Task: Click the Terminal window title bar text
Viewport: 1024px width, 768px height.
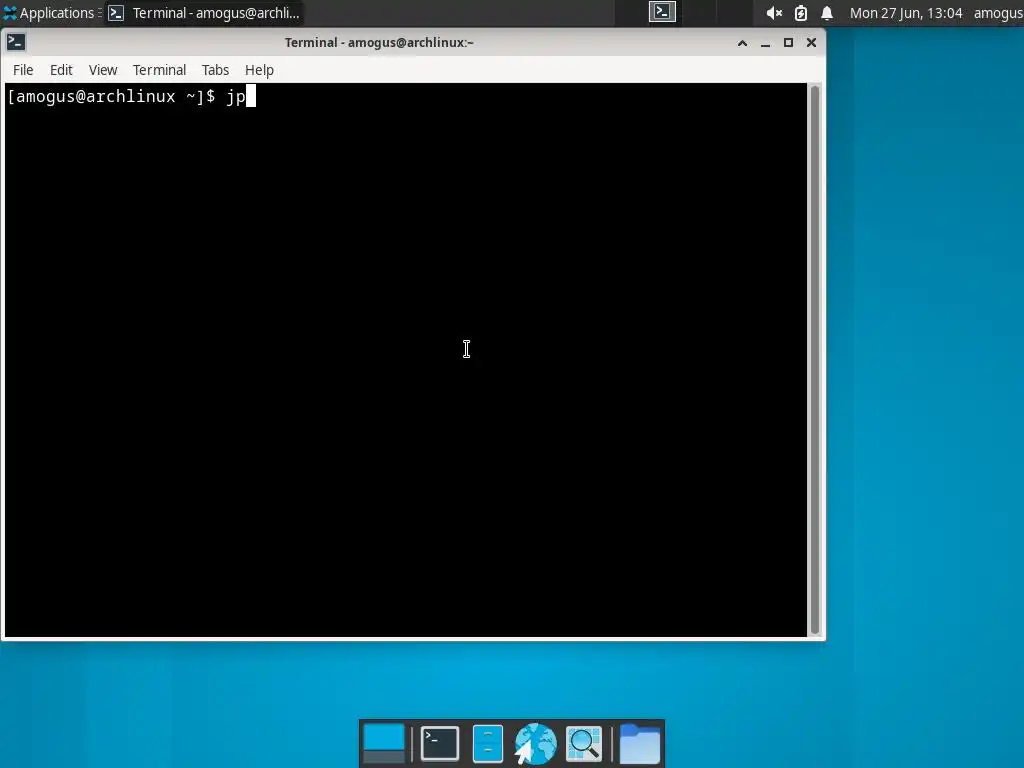Action: [x=379, y=42]
